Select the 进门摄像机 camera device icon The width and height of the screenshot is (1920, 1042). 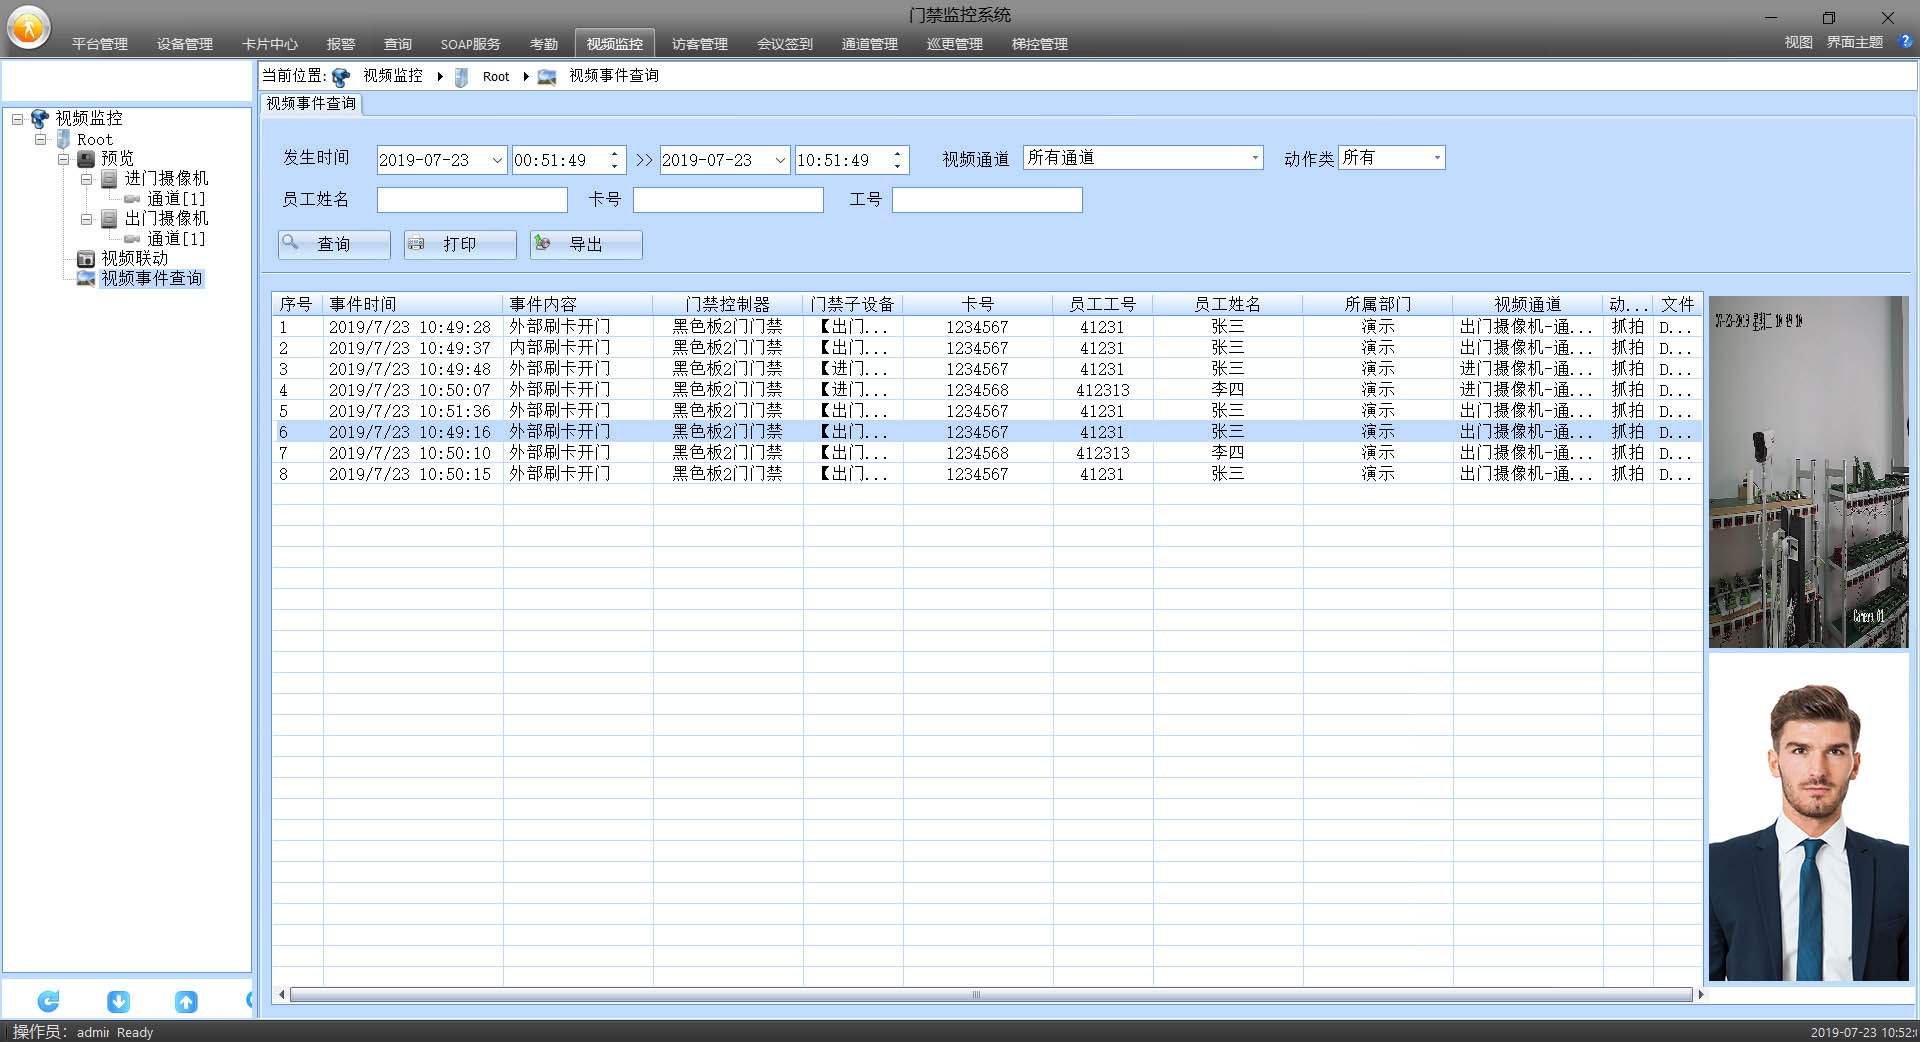point(110,179)
